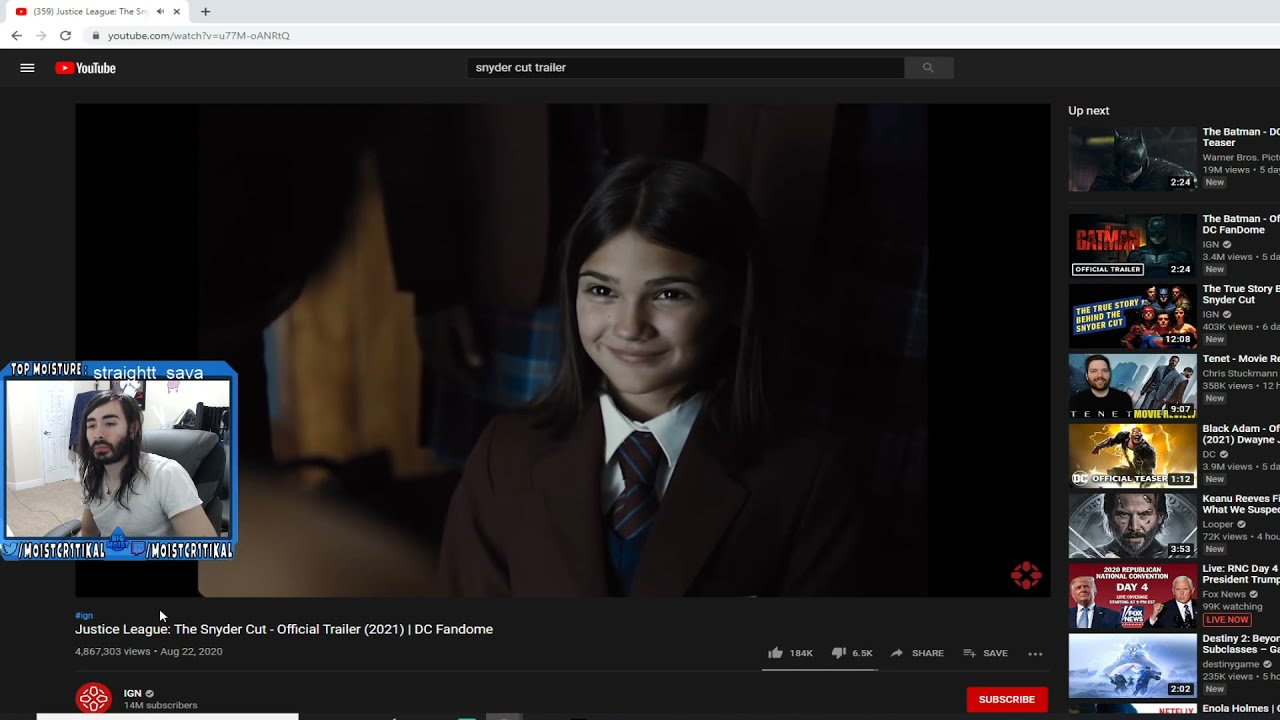Click the video title 'Justice League: The Snyder Cut'
Screen dimensions: 1280x720
coord(284,629)
